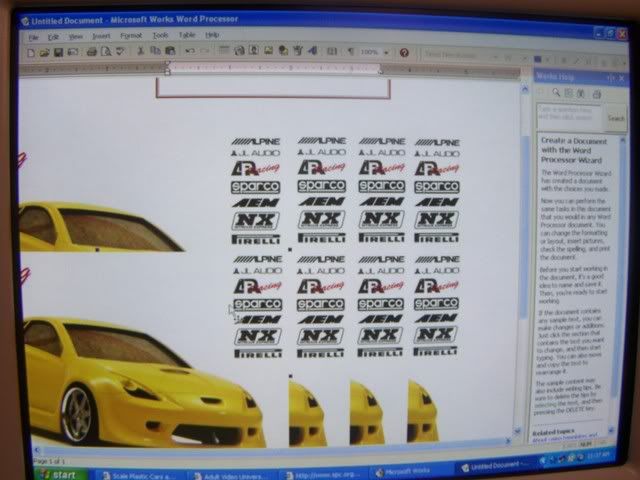The height and width of the screenshot is (480, 640).
Task: Toggle the paragraph marks display
Action: click(350, 52)
